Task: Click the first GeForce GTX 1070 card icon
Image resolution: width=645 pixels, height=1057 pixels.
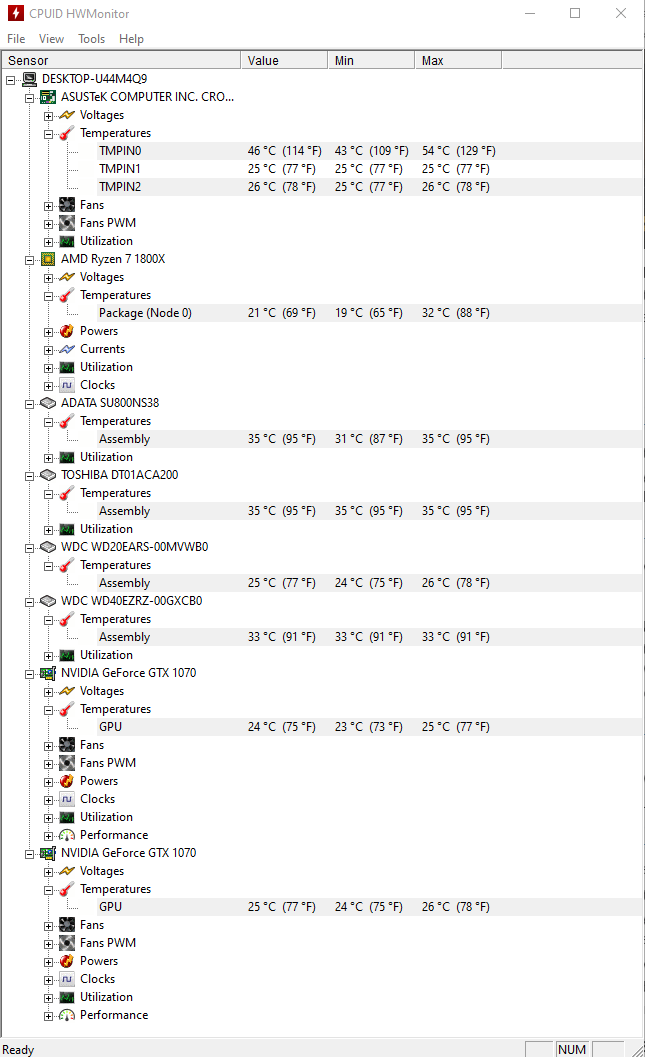Action: click(48, 673)
